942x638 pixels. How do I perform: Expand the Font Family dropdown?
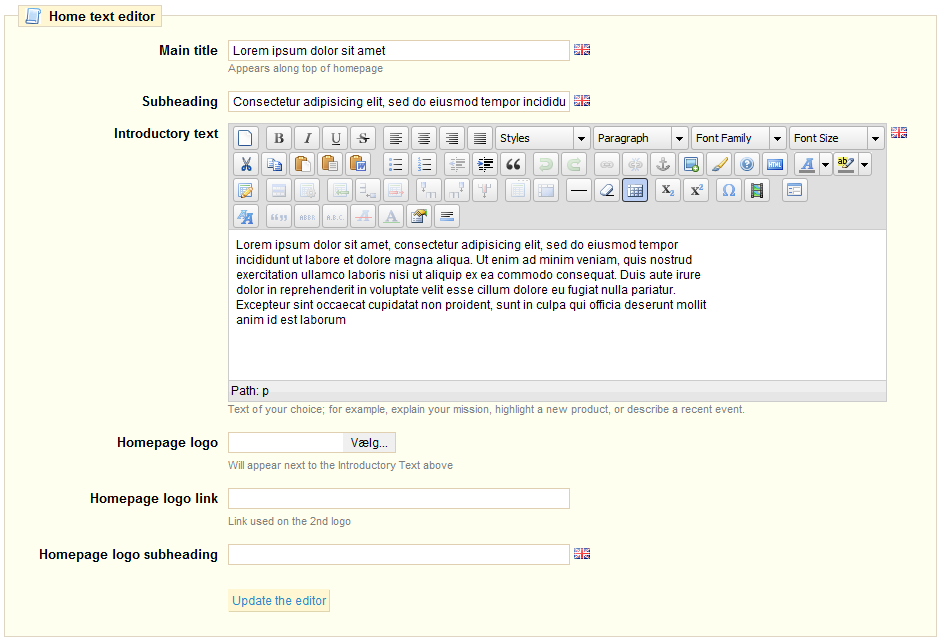point(738,138)
